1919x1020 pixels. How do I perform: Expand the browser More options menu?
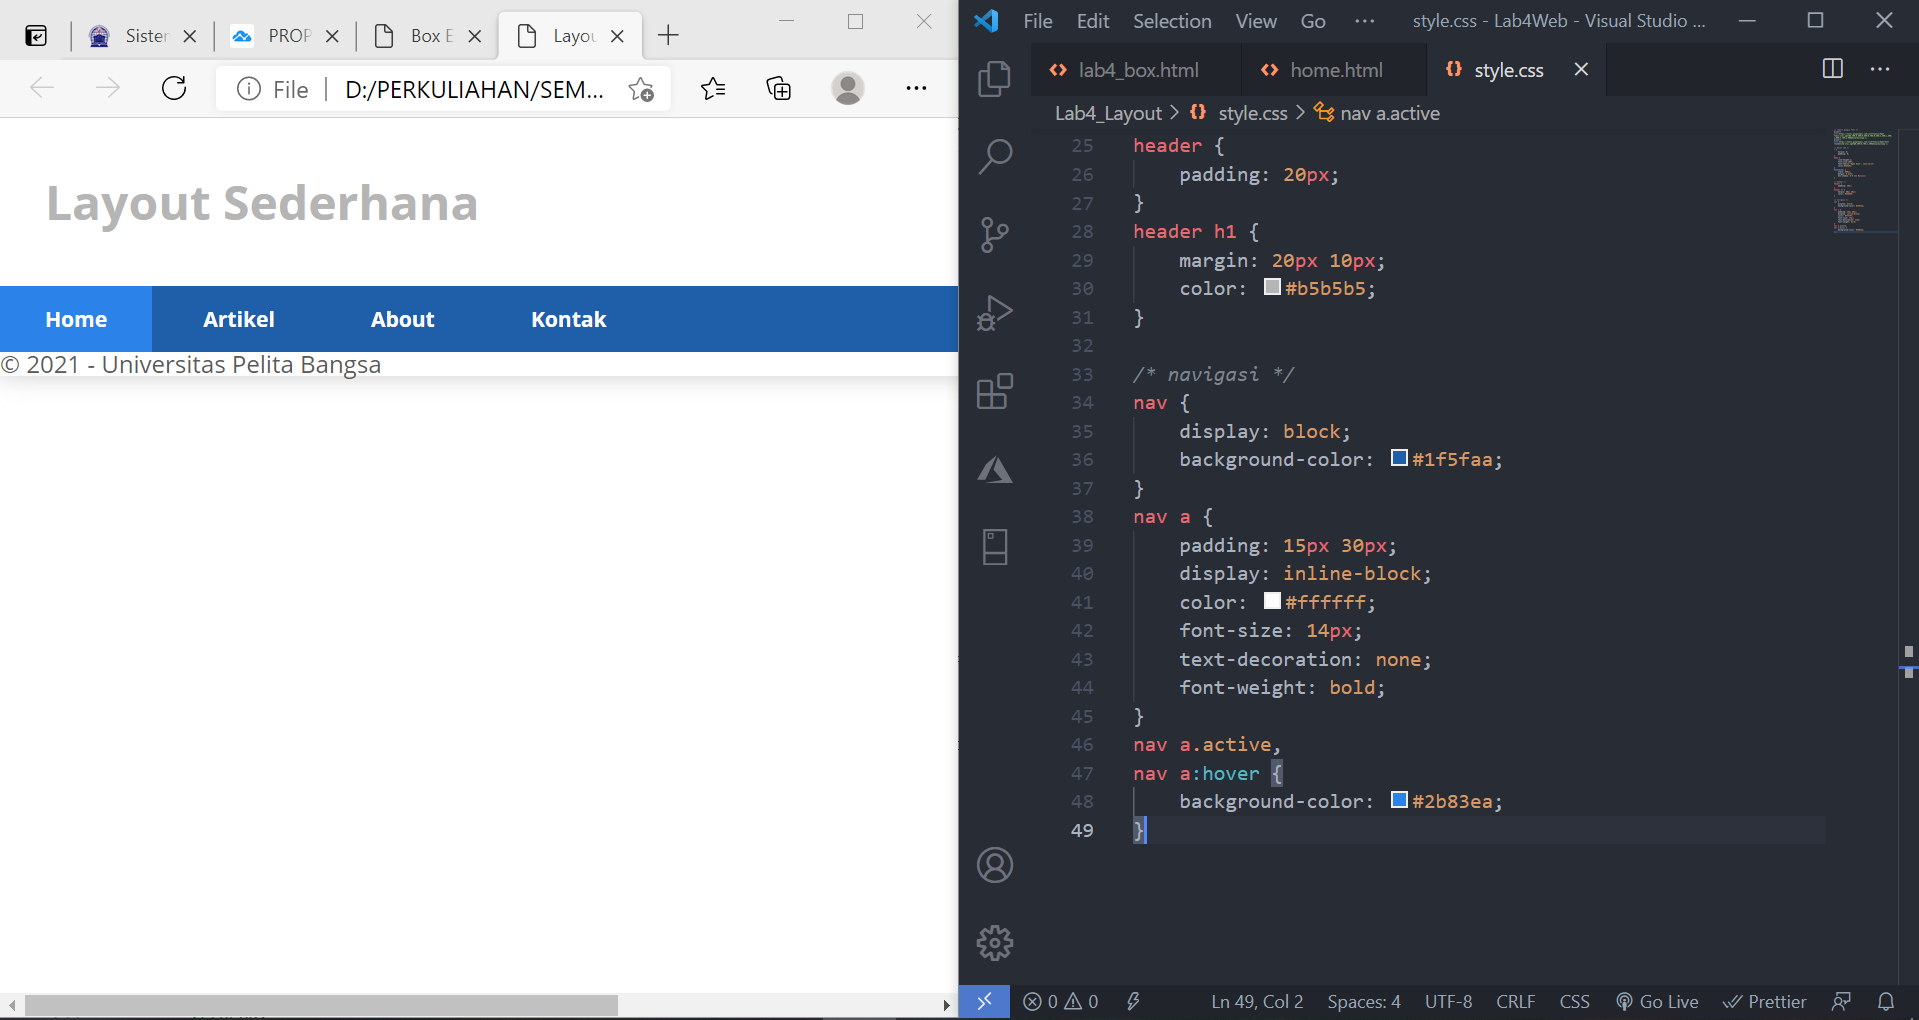916,89
